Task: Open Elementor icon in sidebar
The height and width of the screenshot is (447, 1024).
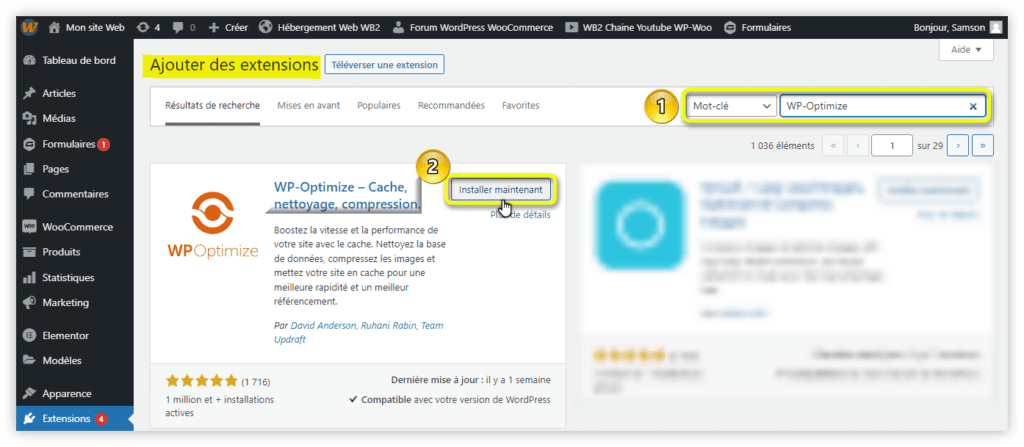Action: click(x=29, y=335)
